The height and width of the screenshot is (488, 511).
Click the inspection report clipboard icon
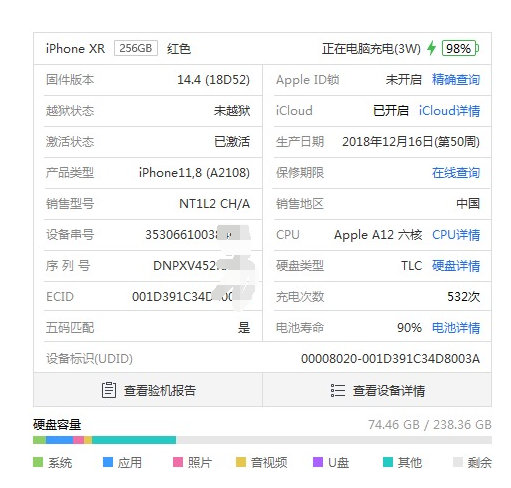click(109, 390)
